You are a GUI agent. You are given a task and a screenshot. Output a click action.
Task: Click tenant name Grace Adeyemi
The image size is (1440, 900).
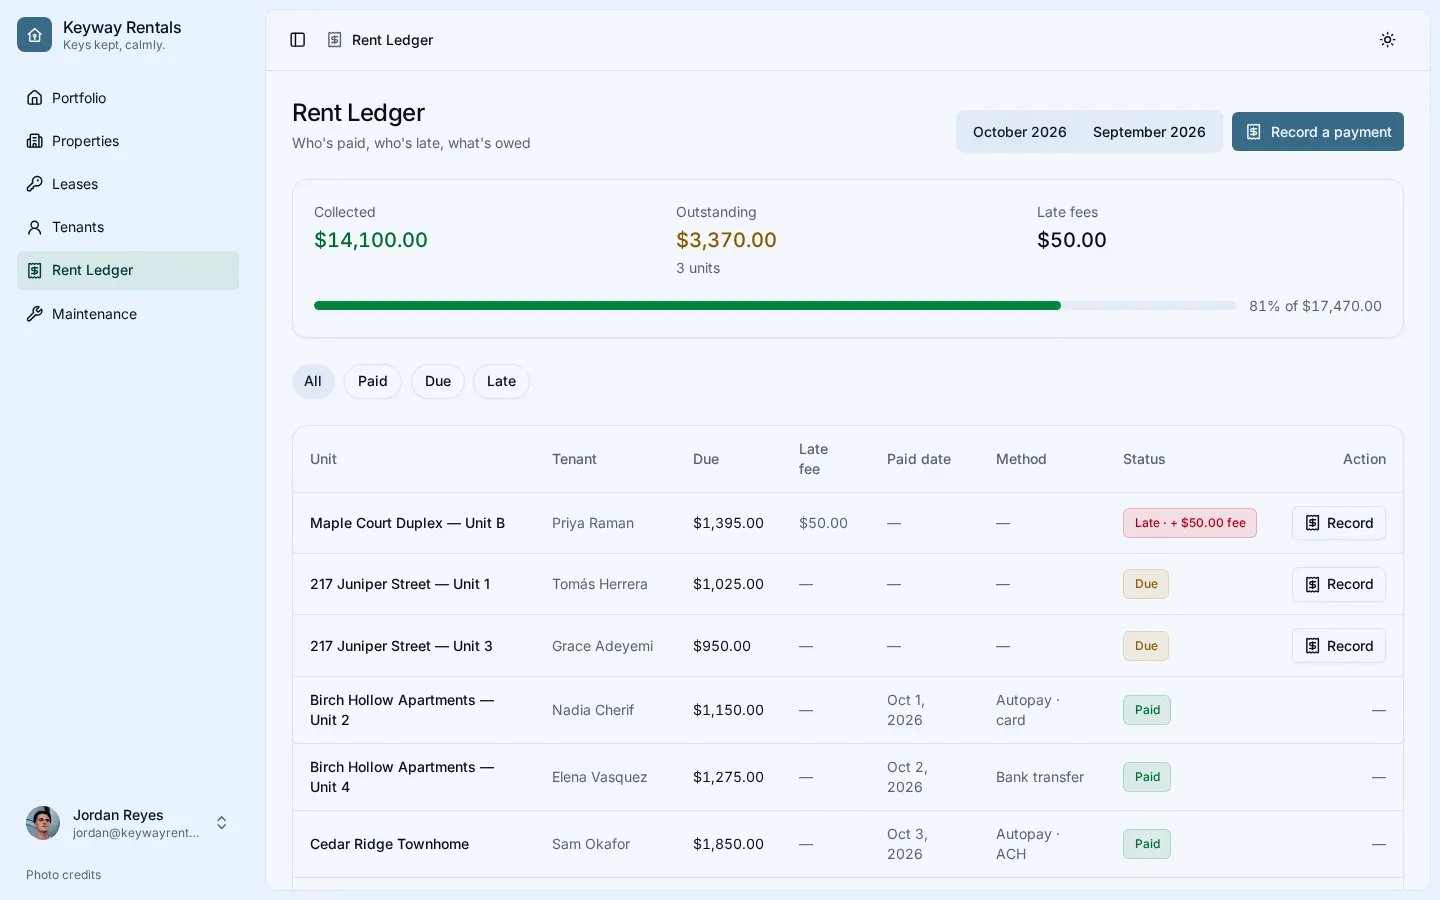pos(603,646)
